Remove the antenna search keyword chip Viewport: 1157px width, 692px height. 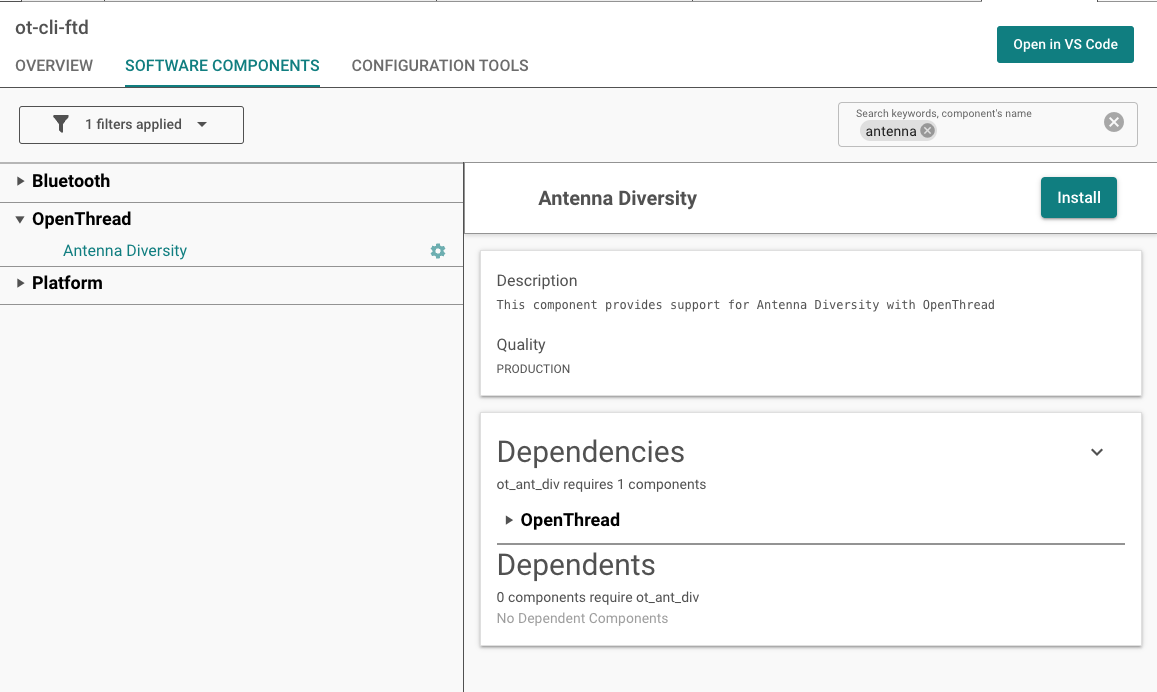tap(927, 131)
